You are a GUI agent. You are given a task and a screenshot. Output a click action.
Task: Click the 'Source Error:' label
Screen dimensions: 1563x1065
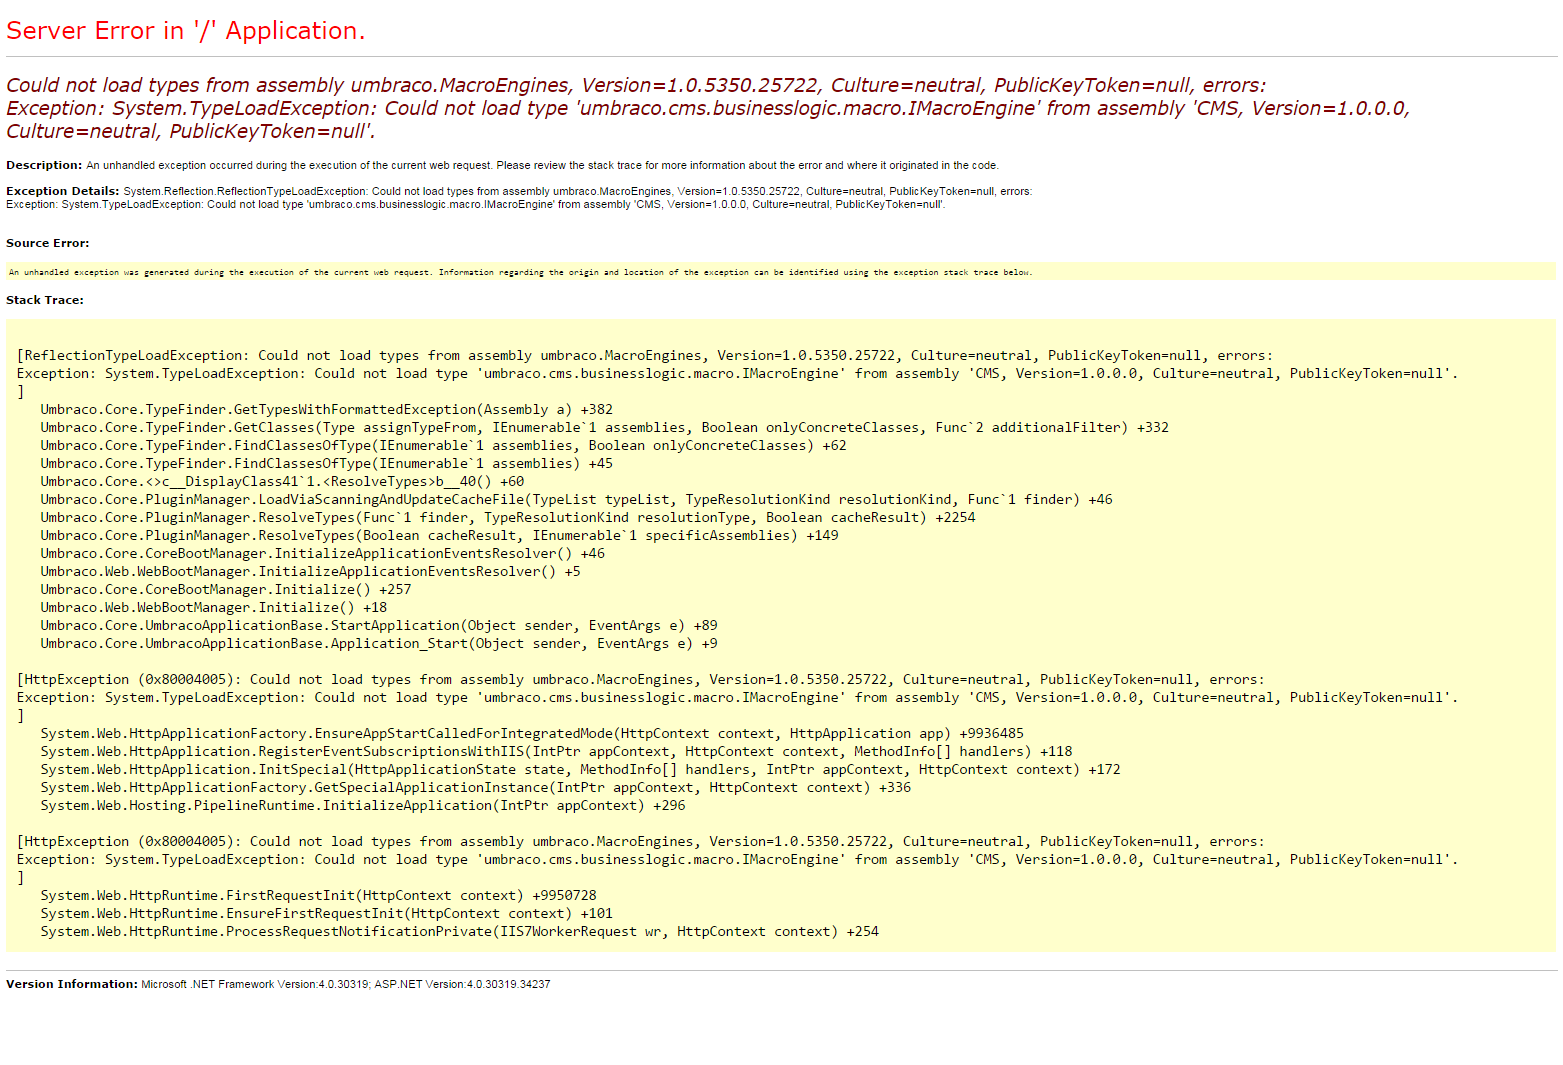pyautogui.click(x=48, y=243)
